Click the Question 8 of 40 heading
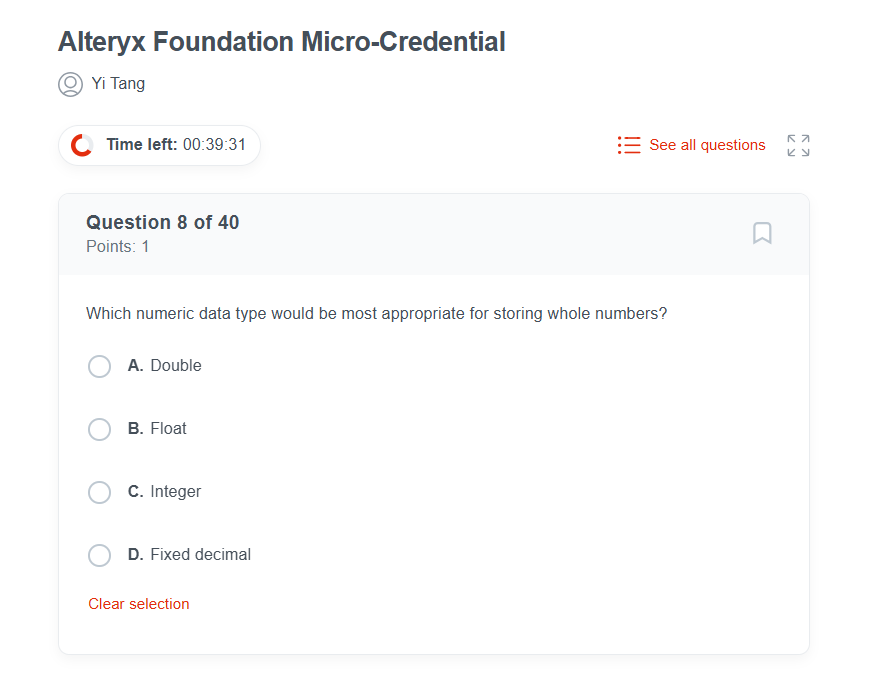880x679 pixels. (x=163, y=222)
